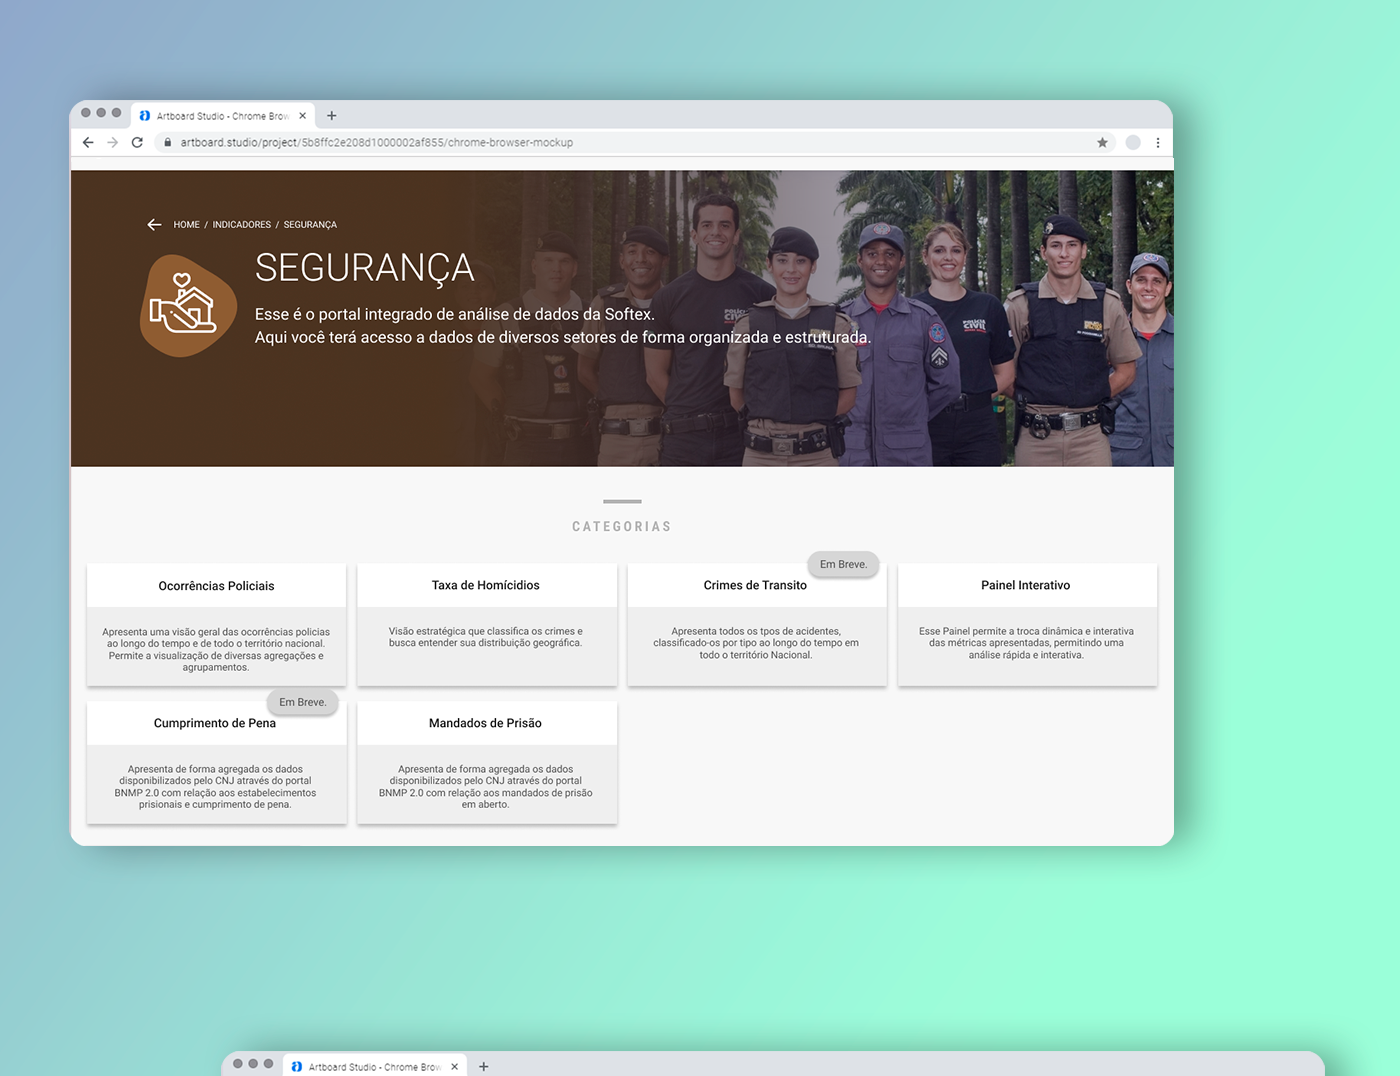Reload the page with refresh icon
Image resolution: width=1400 pixels, height=1076 pixels.
point(137,143)
